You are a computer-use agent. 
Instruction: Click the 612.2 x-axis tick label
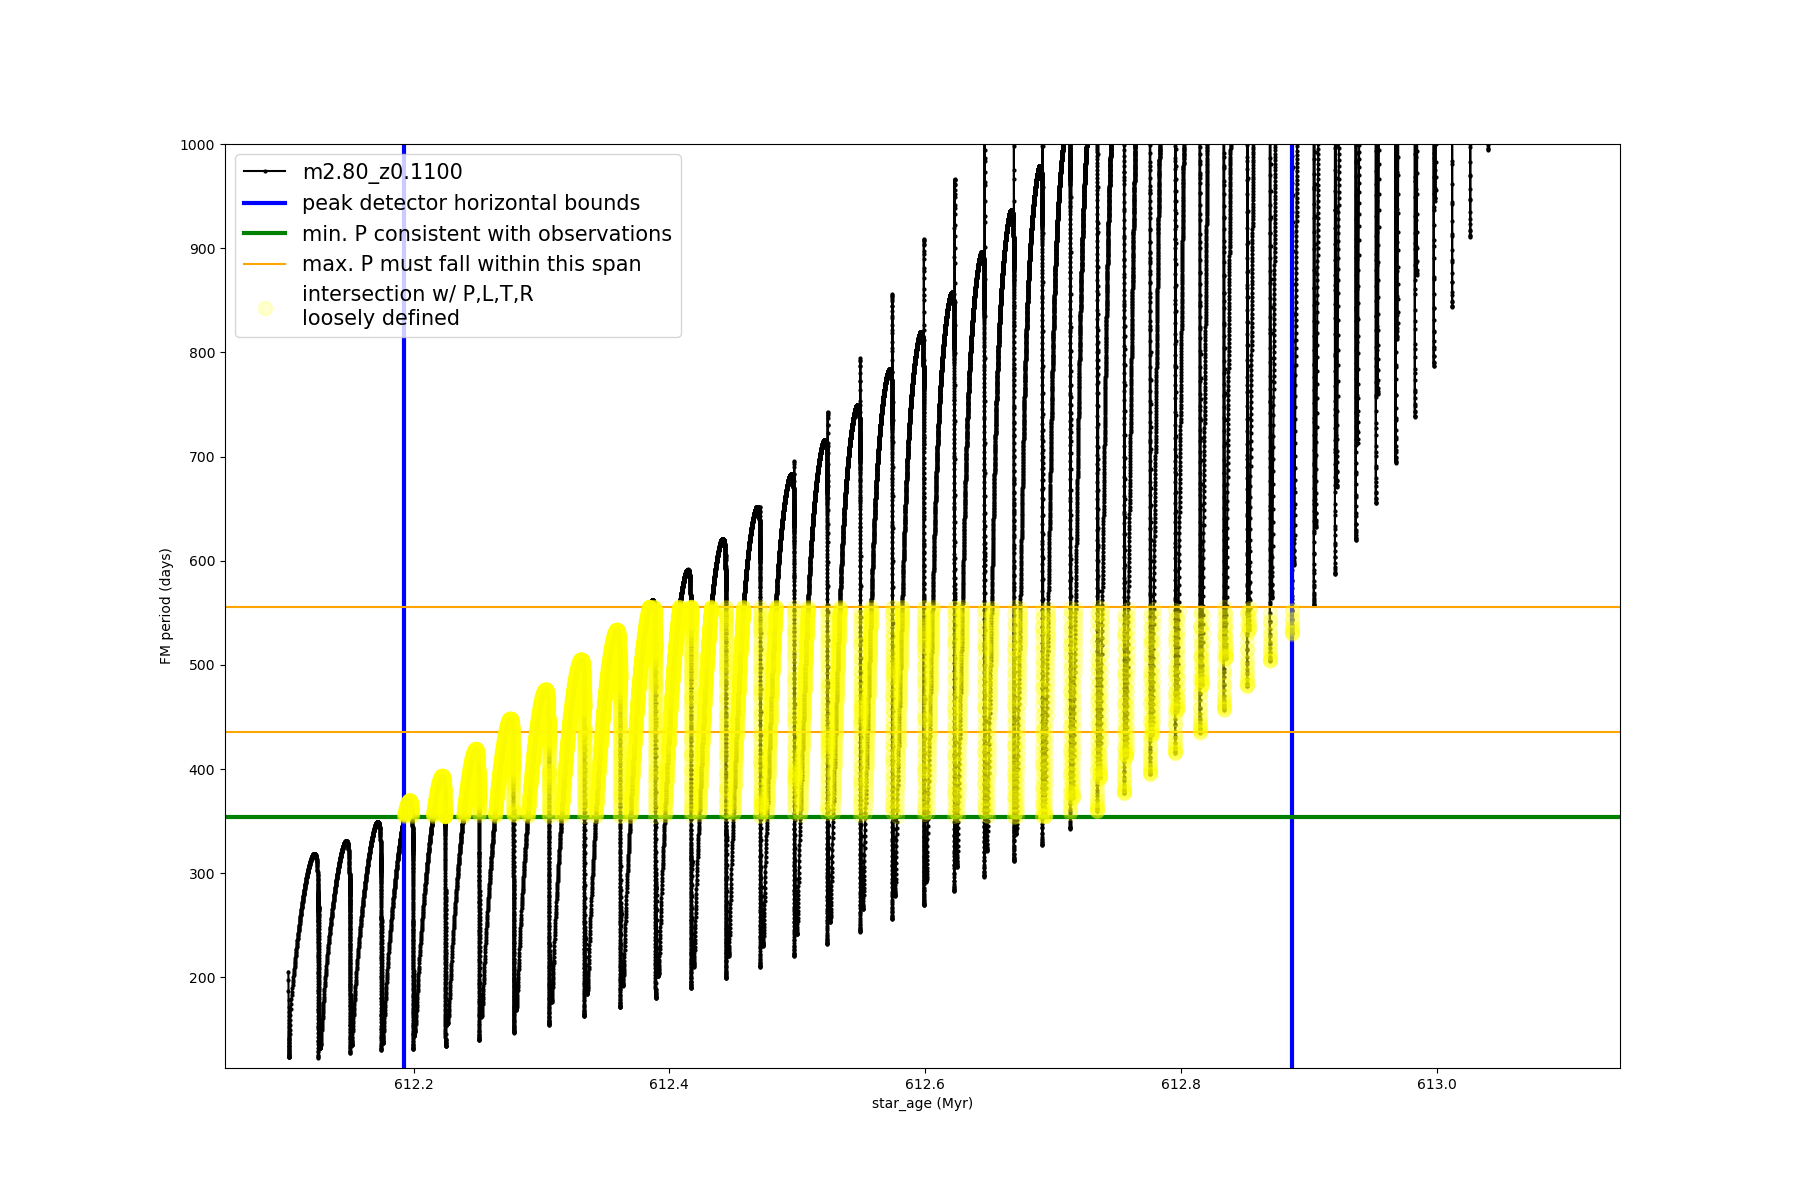pos(413,1084)
